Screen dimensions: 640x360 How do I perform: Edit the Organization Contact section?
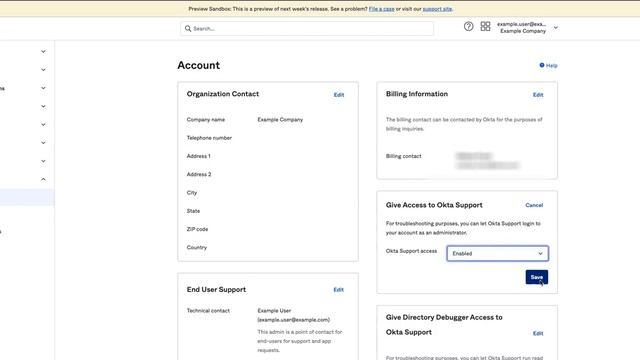[x=339, y=95]
